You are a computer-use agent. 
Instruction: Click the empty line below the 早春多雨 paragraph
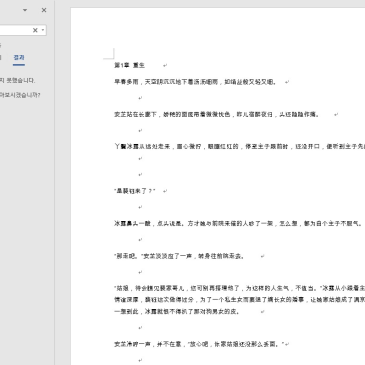(140, 98)
